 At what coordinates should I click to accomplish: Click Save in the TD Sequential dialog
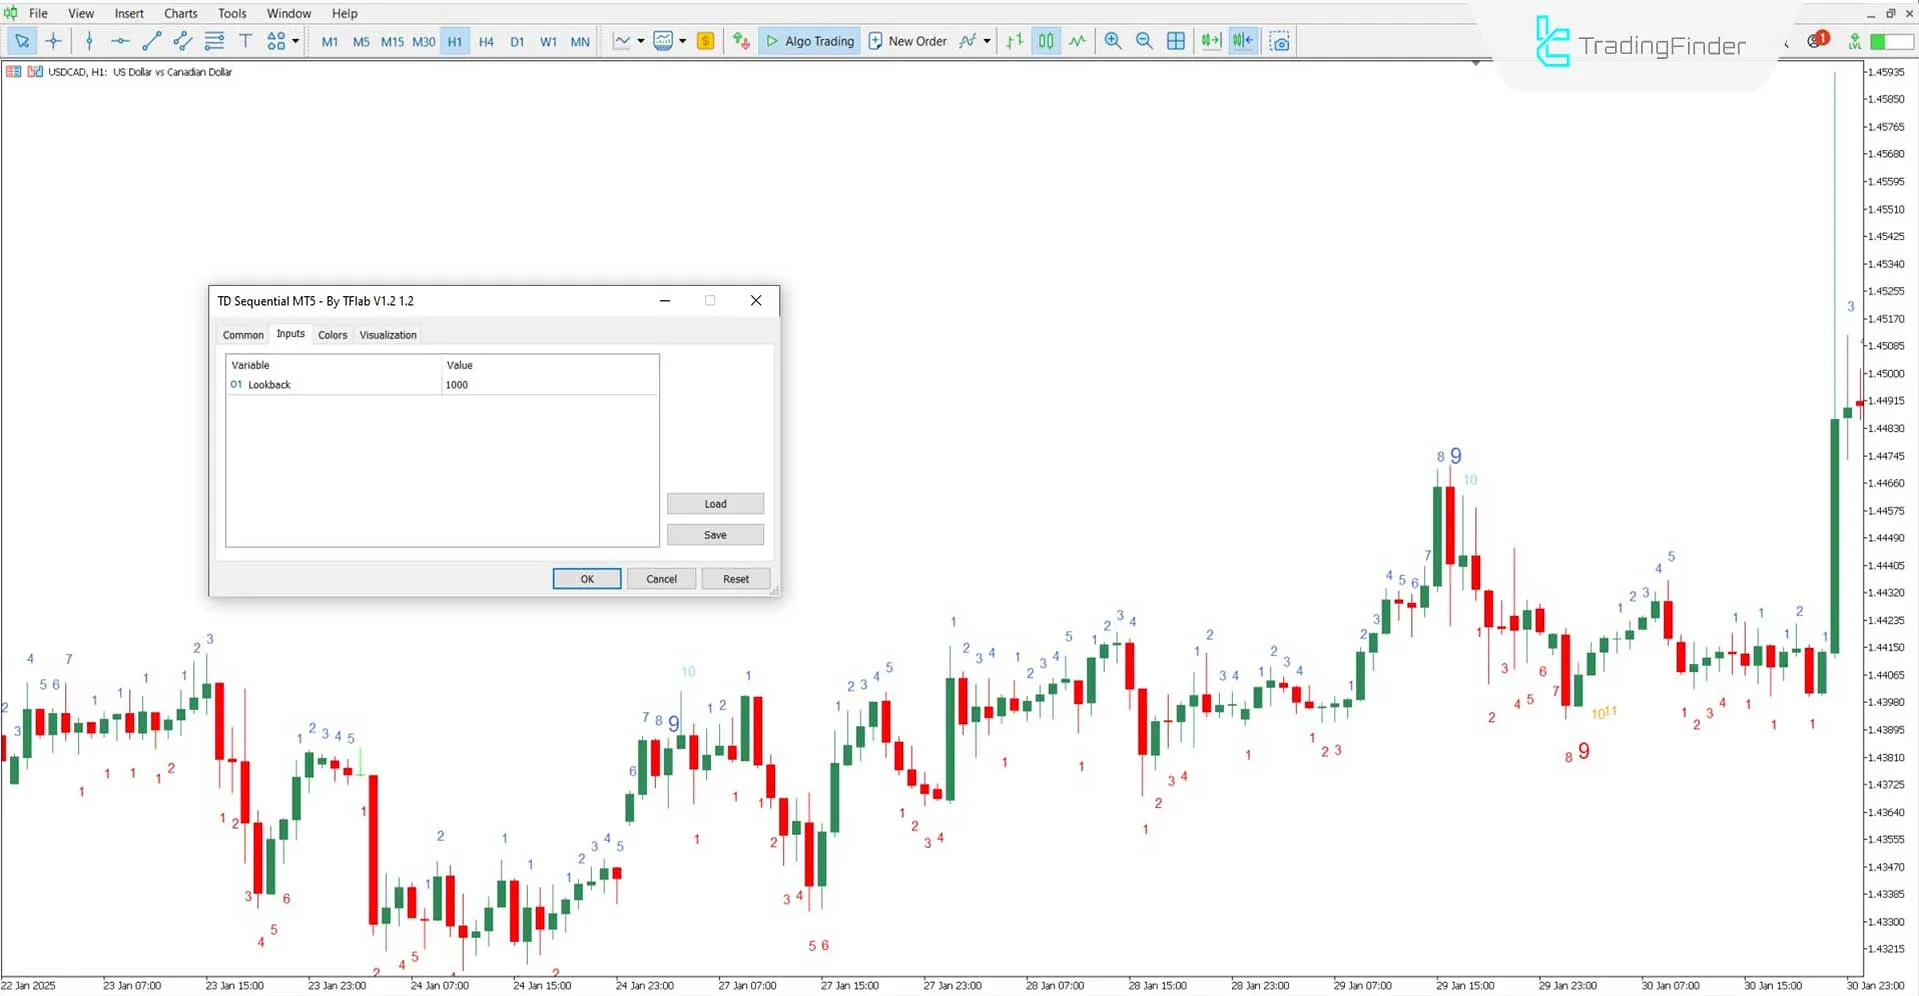[x=714, y=534]
